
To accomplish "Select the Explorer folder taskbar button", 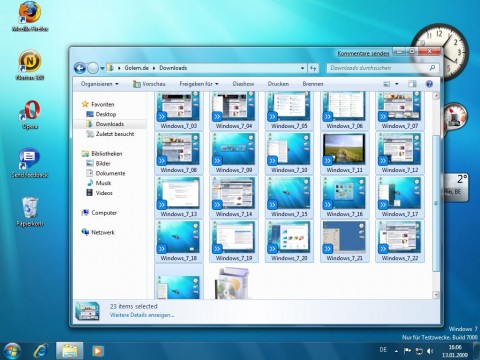I will [69, 351].
